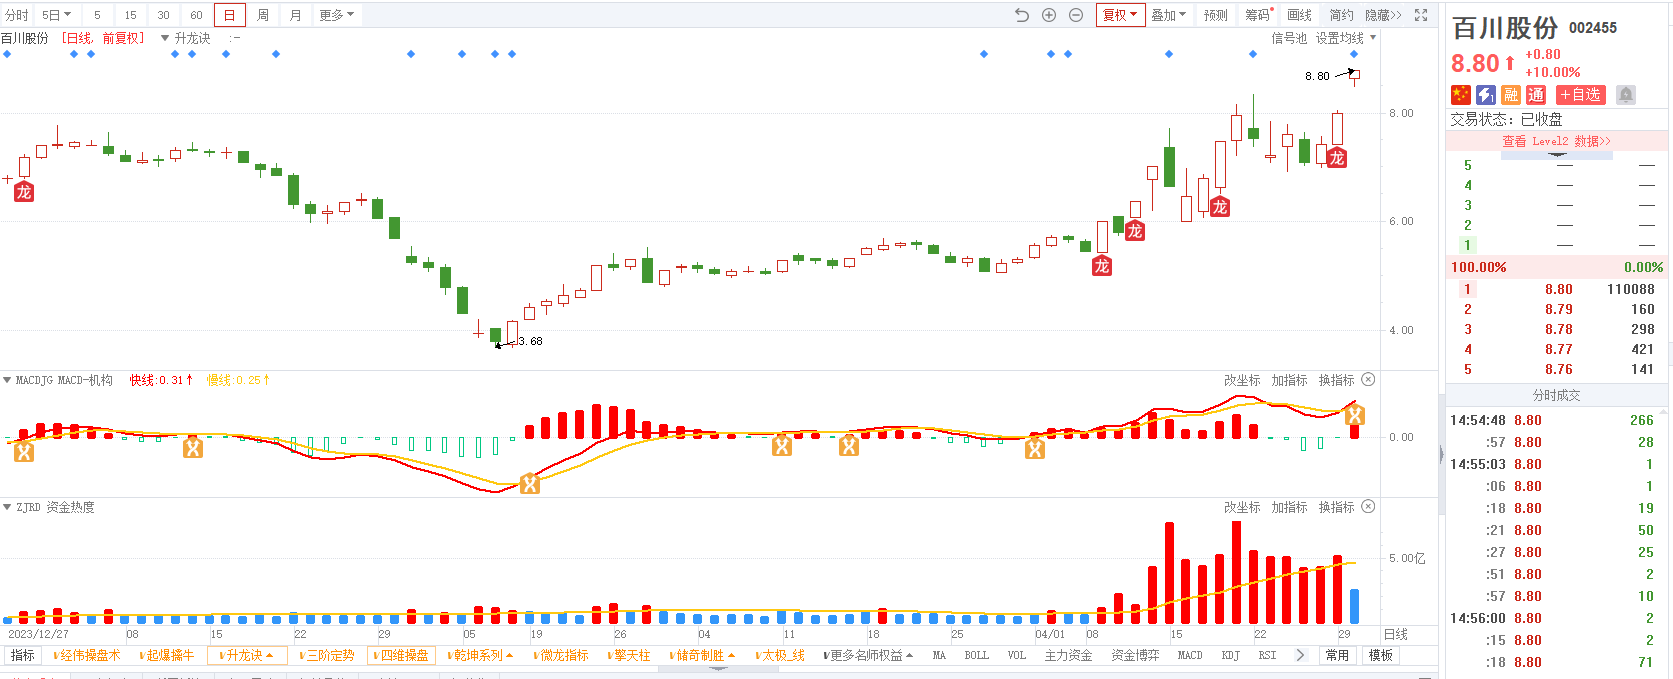This screenshot has width=1673, height=679.
Task: Expand MACDJG indicator triangle menu
Action: point(7,380)
